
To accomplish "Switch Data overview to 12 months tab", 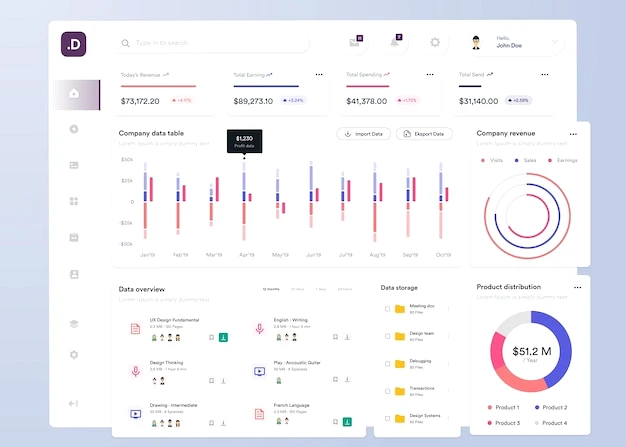I will point(271,289).
